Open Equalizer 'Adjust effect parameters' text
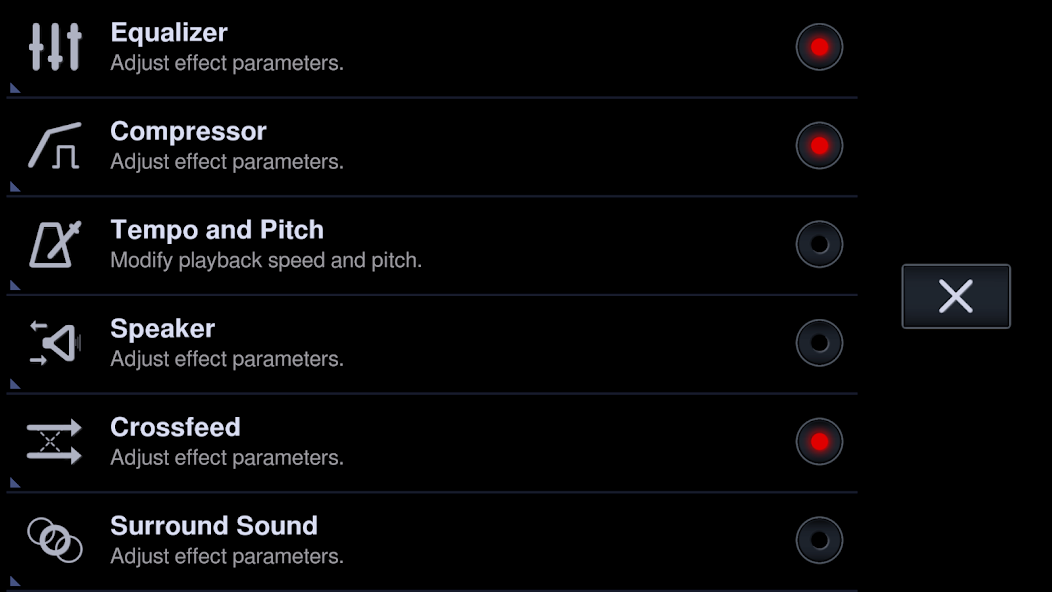 click(227, 63)
